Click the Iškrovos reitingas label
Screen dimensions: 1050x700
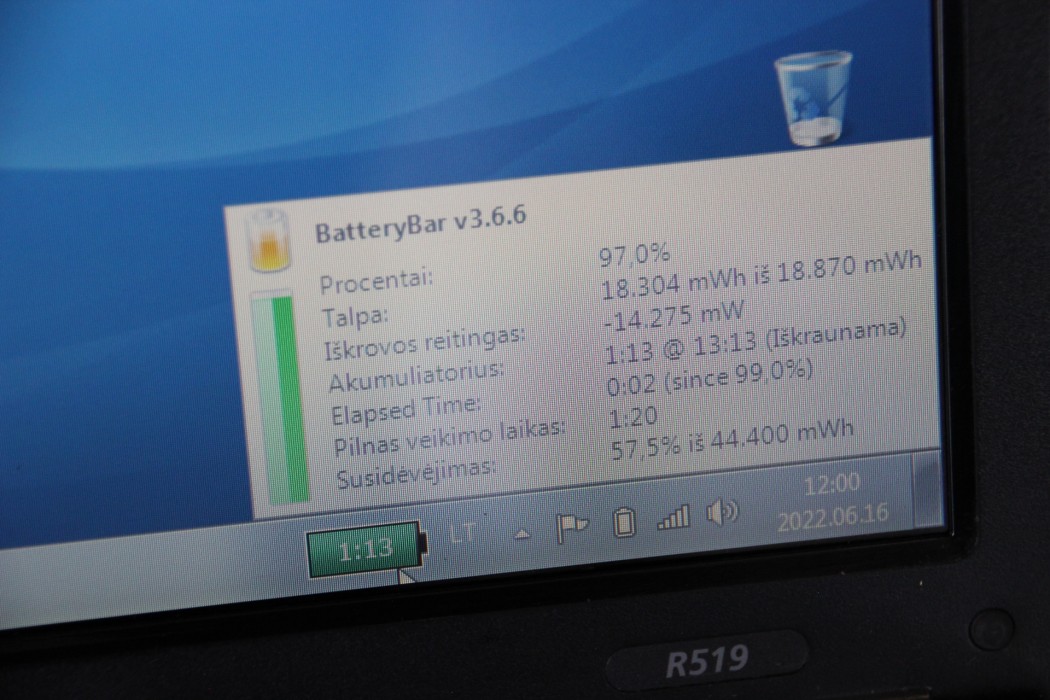[425, 343]
